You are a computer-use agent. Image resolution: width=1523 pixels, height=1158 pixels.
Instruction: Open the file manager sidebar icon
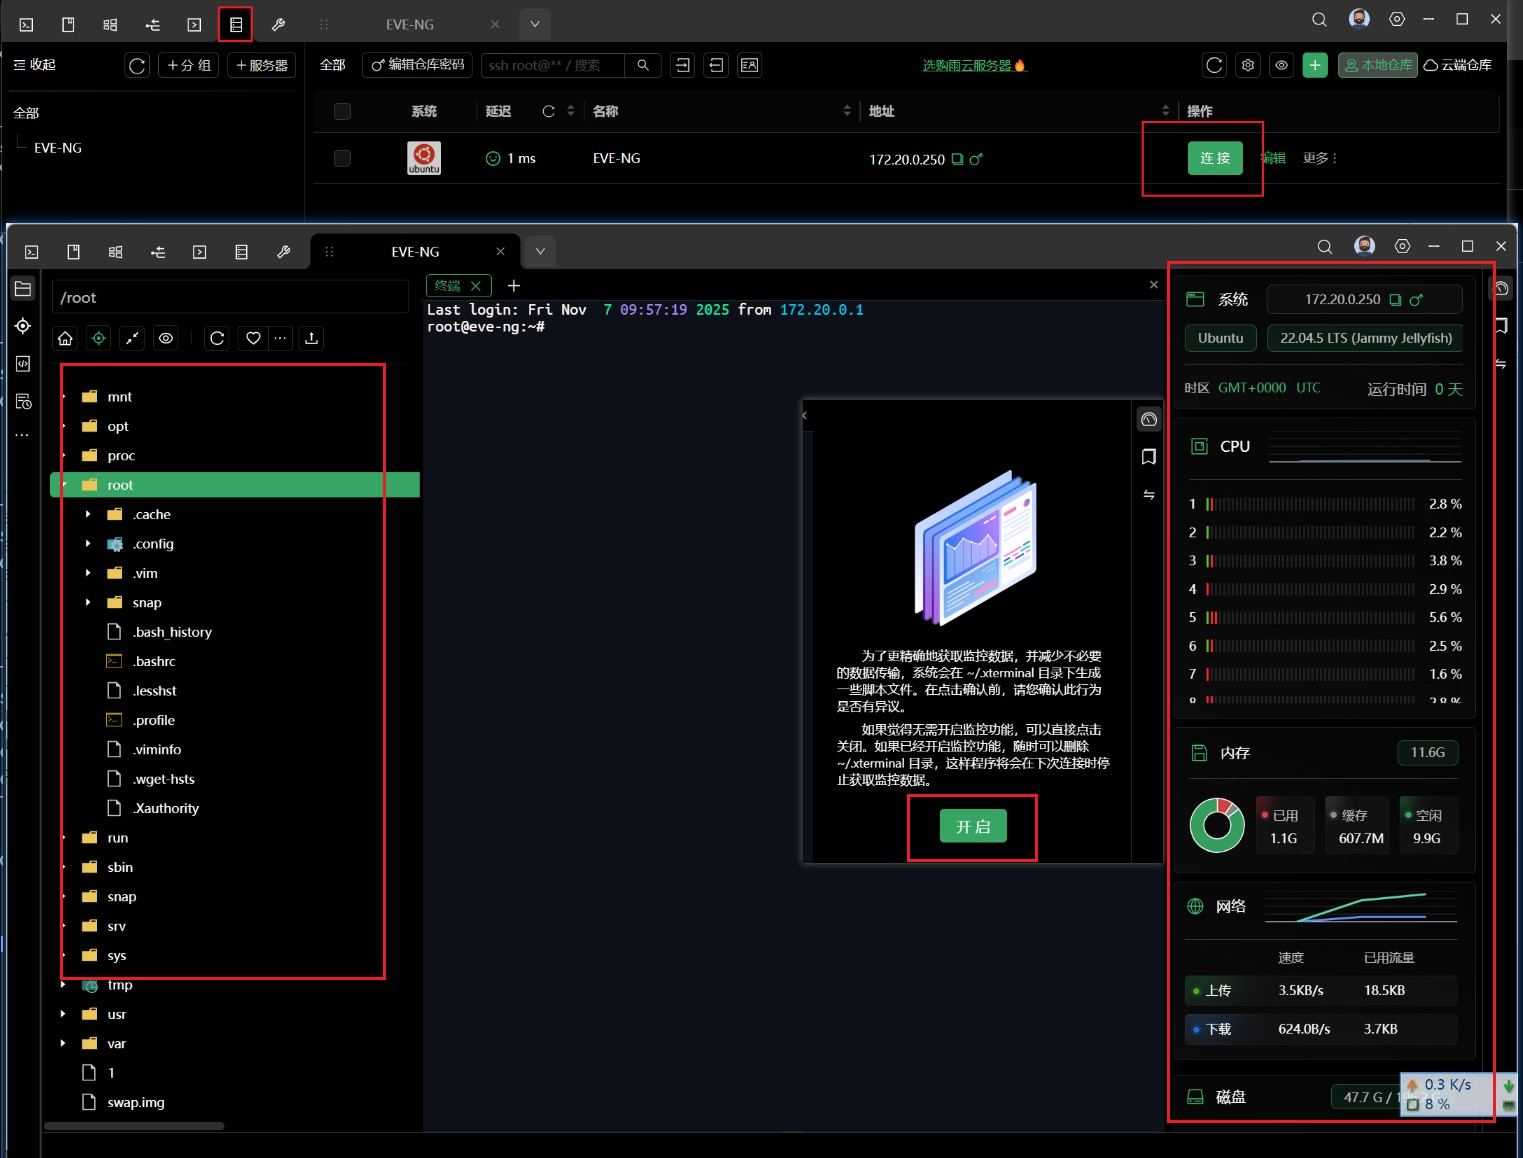[23, 289]
